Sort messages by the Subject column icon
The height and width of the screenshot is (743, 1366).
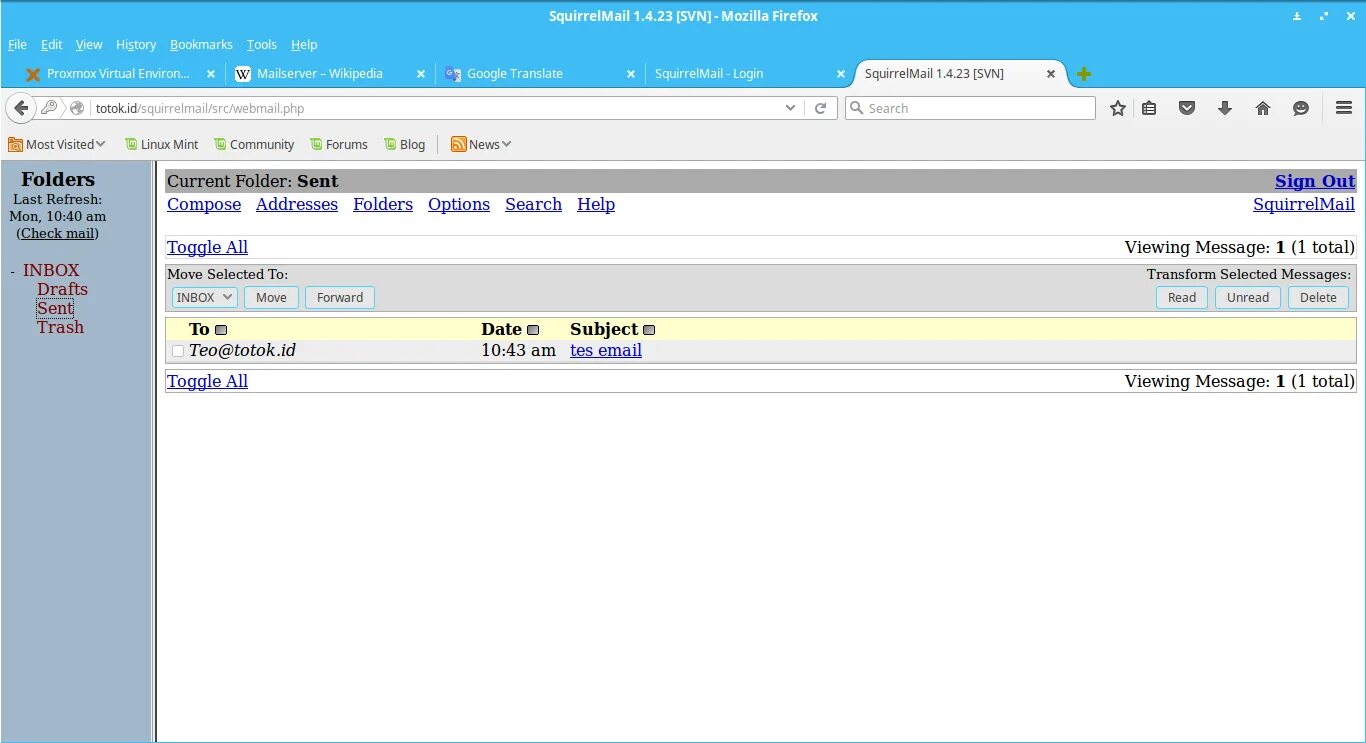649,330
